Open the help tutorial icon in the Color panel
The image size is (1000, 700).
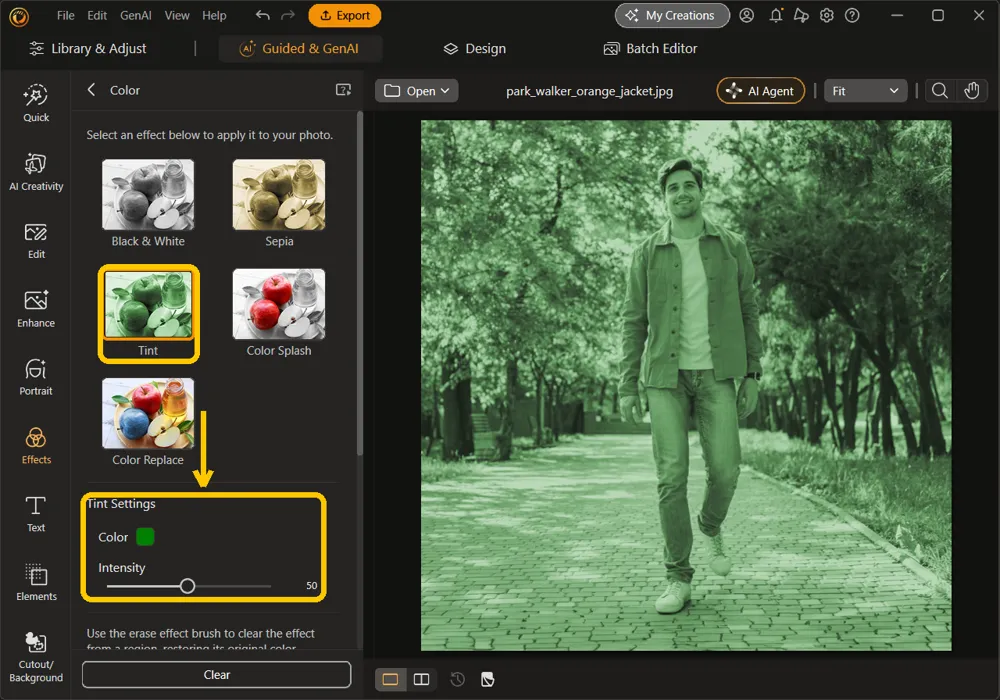click(343, 90)
